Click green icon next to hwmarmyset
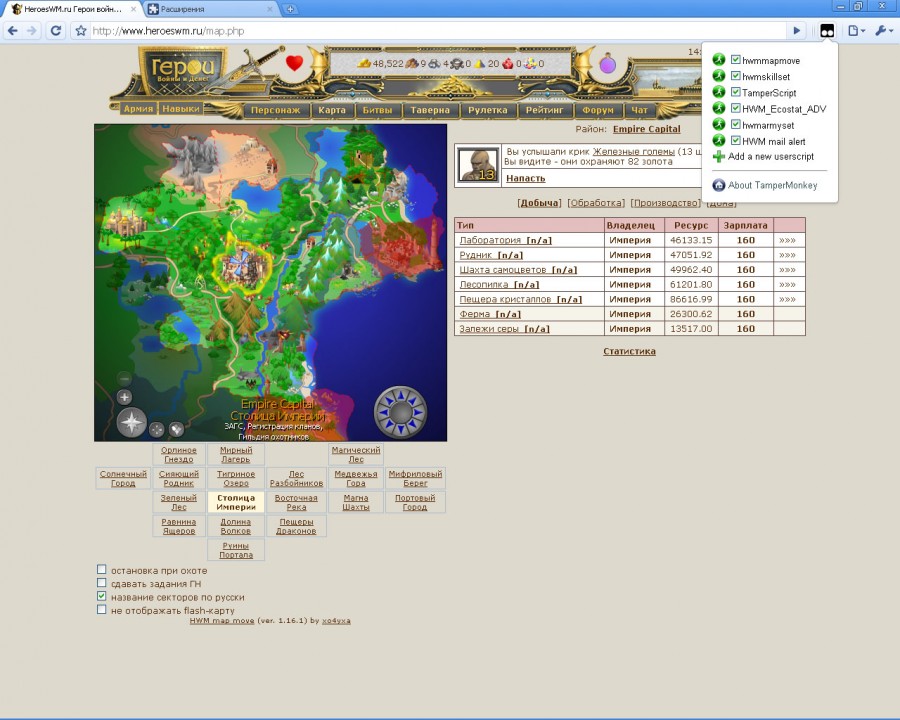The image size is (900, 720). pos(719,124)
